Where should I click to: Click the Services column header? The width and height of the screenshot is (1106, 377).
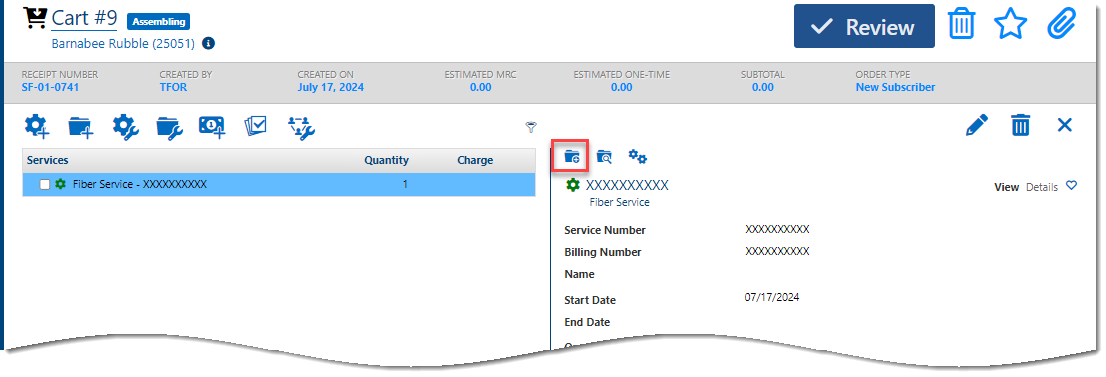tap(47, 160)
